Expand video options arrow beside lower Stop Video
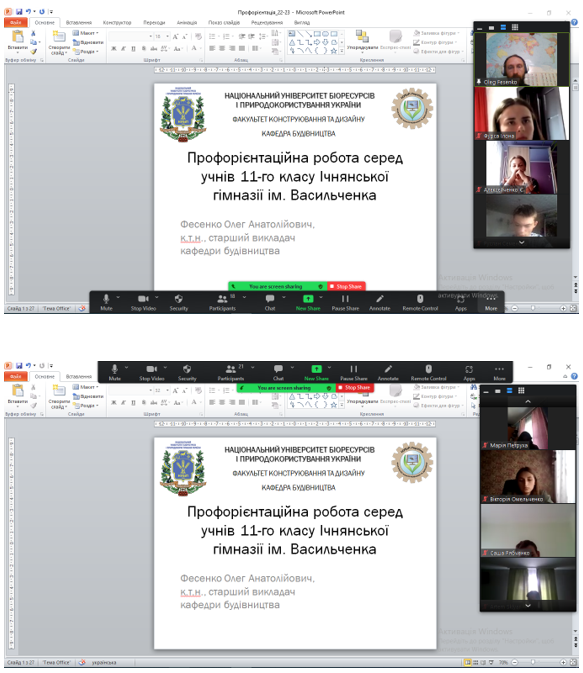 point(165,367)
